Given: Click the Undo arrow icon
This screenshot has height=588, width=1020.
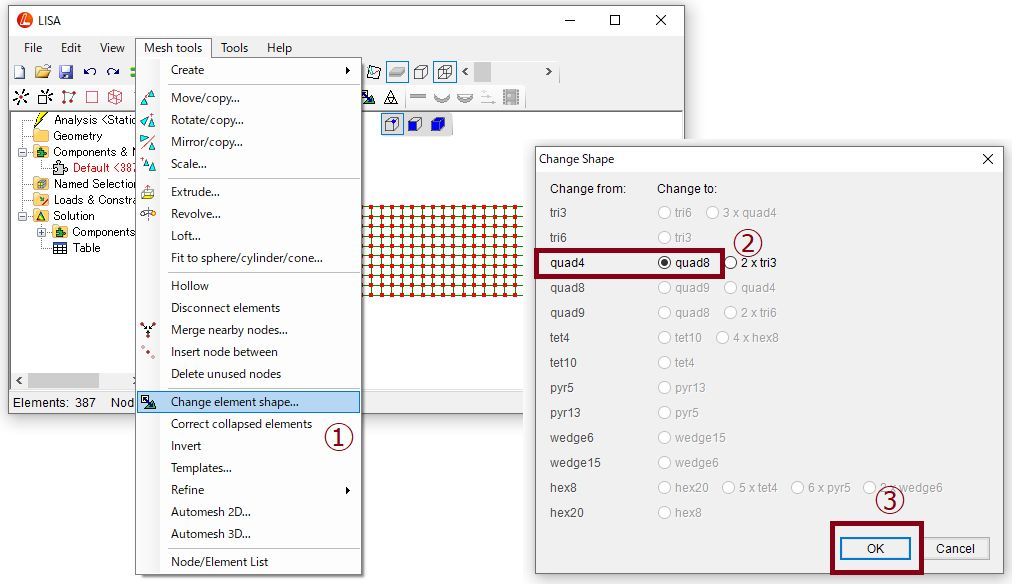Looking at the screenshot, I should 90,72.
